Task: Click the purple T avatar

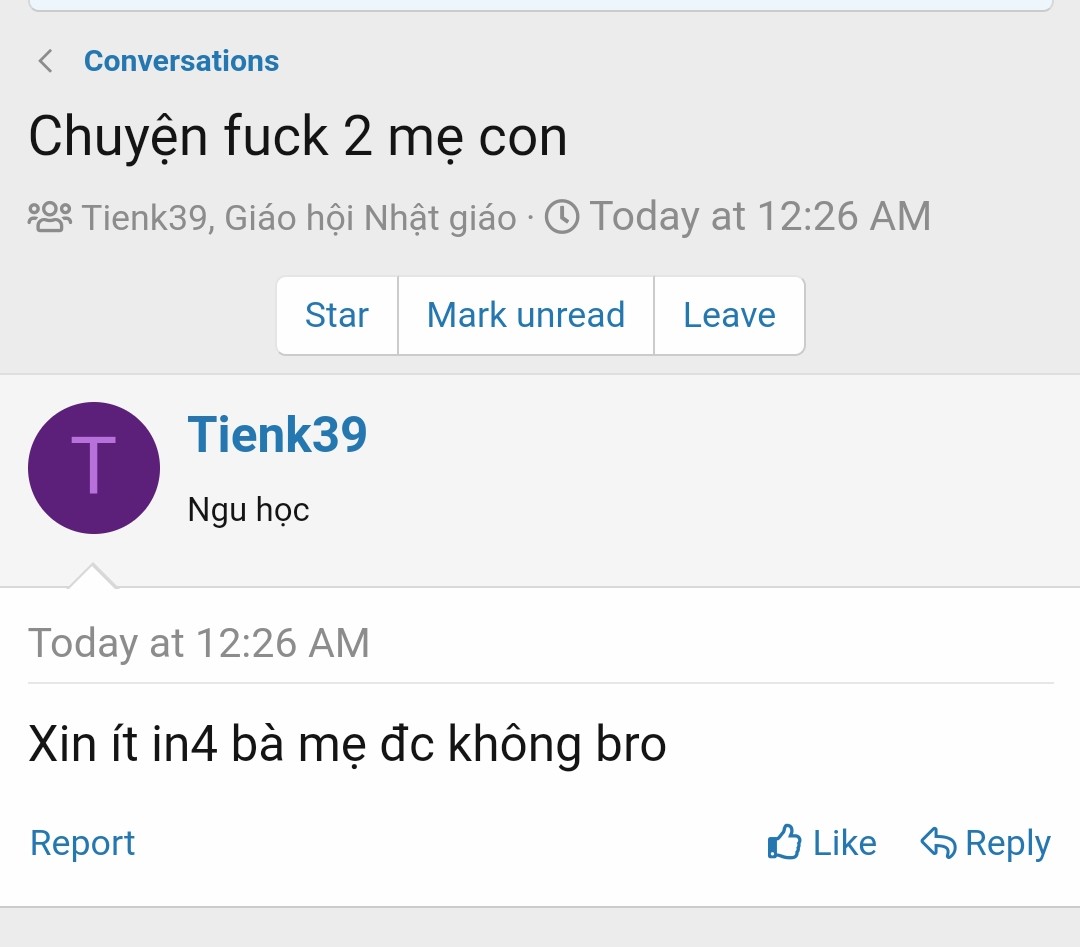Action: [x=94, y=468]
